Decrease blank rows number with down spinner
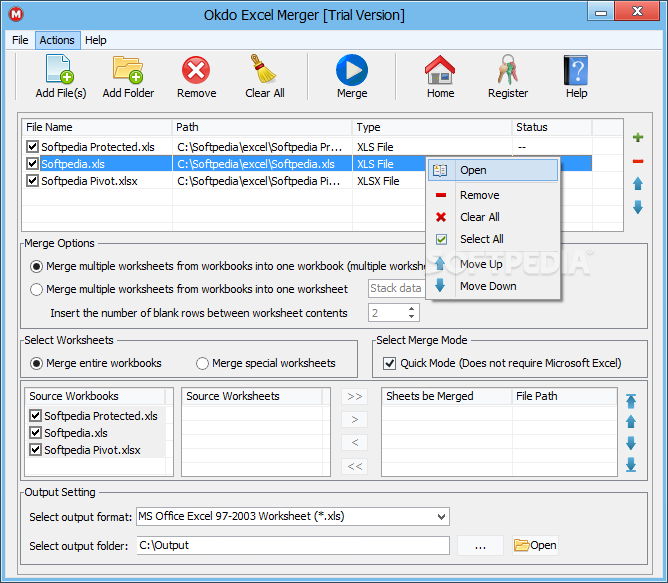Screen dimensions: 668x583 point(411,317)
